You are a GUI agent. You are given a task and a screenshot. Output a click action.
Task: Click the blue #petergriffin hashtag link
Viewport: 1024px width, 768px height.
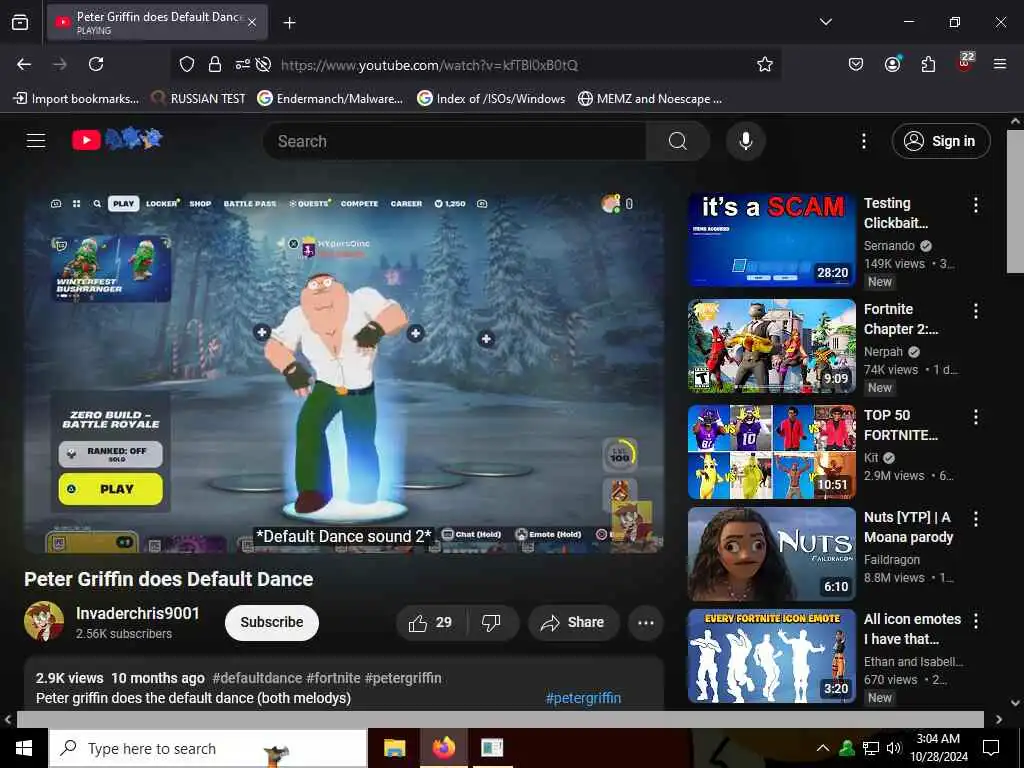point(583,698)
